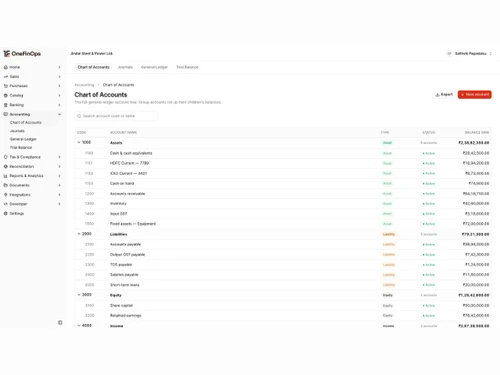Expand the Purchases menu chevron
Image resolution: width=500 pixels, height=375 pixels.
(x=59, y=86)
